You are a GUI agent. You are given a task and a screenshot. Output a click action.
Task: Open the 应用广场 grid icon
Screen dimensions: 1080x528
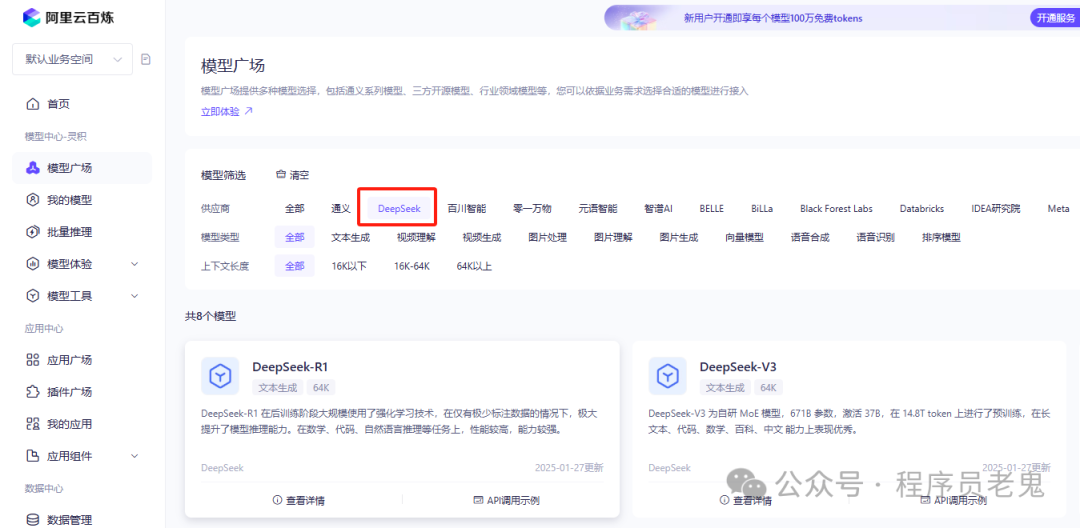(x=32, y=360)
